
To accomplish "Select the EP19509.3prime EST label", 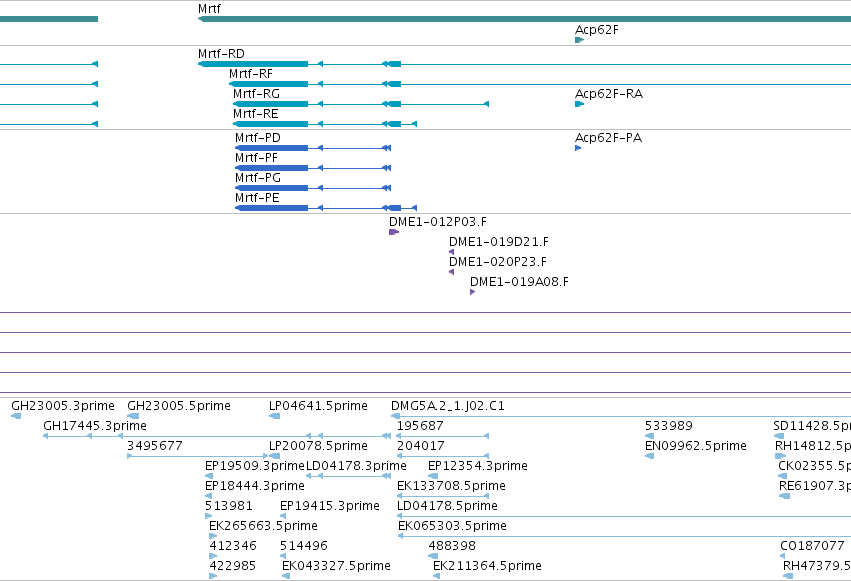I will tap(255, 466).
